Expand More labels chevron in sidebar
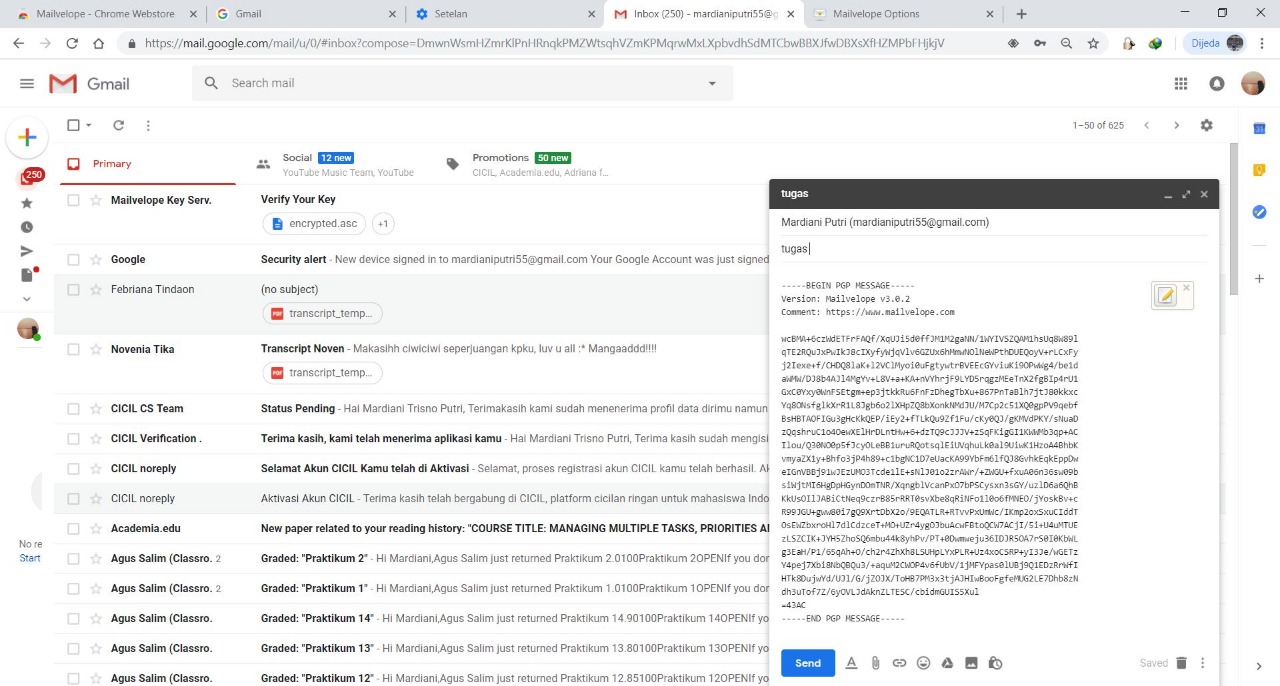The height and width of the screenshot is (686, 1280). coord(27,299)
